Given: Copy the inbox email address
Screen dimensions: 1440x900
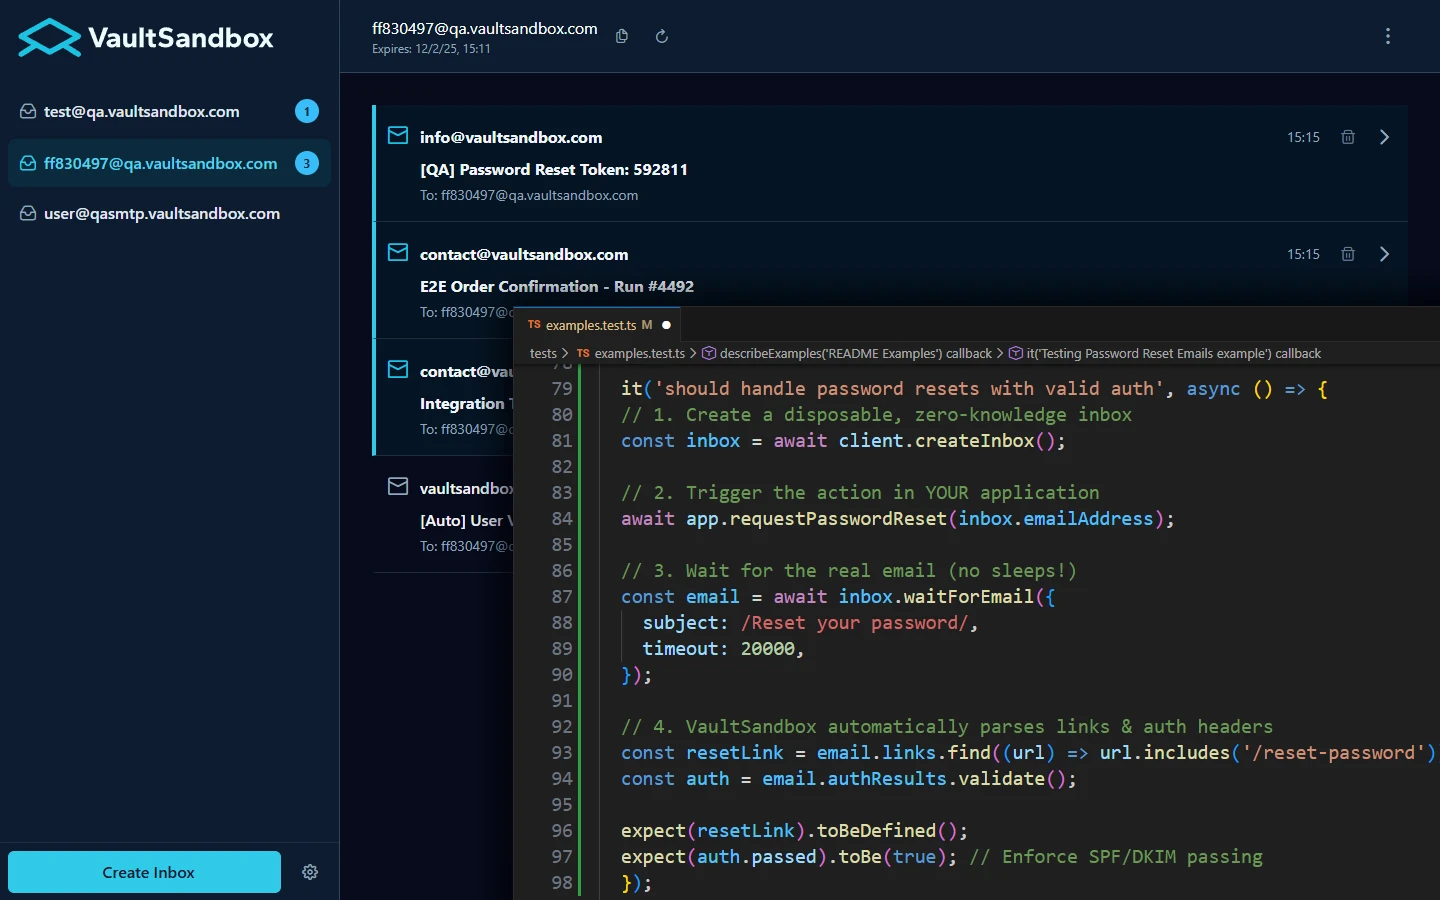Looking at the screenshot, I should pyautogui.click(x=621, y=35).
